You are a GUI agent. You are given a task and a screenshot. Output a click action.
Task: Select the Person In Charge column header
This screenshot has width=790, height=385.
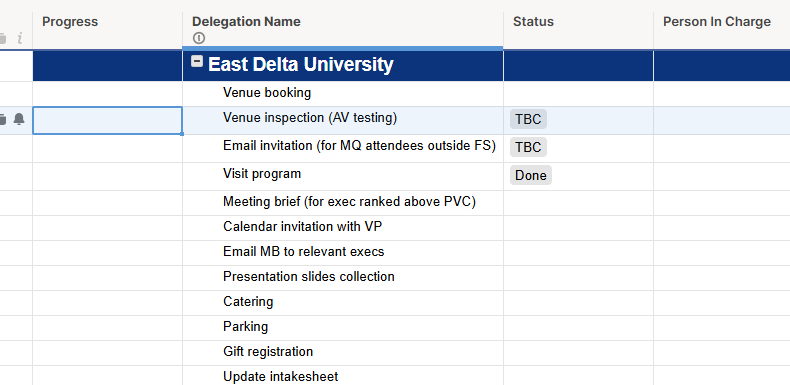tap(721, 31)
